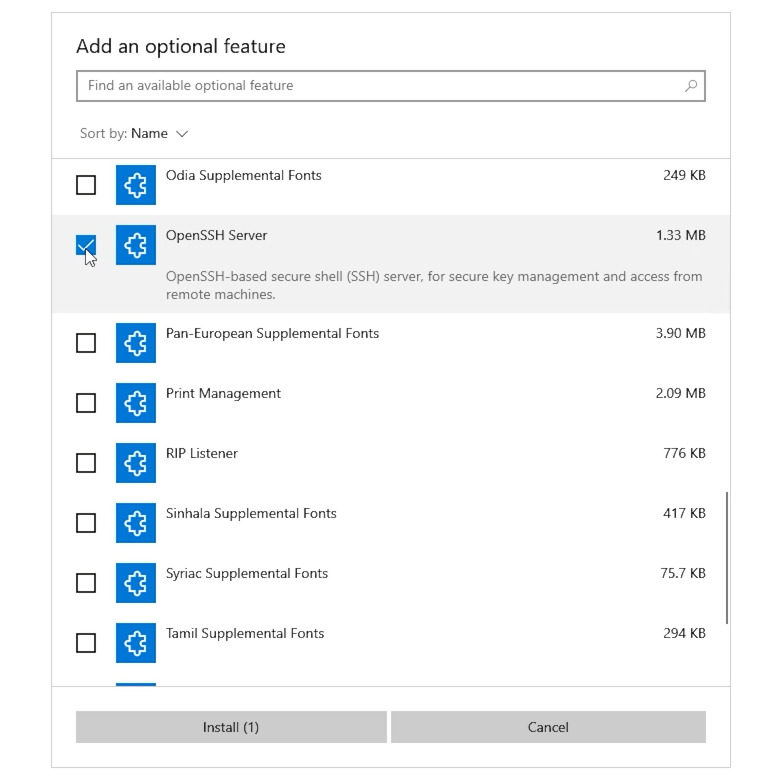Check the Tamil Supplemental Fonts checkbox
776x779 pixels.
[86, 643]
